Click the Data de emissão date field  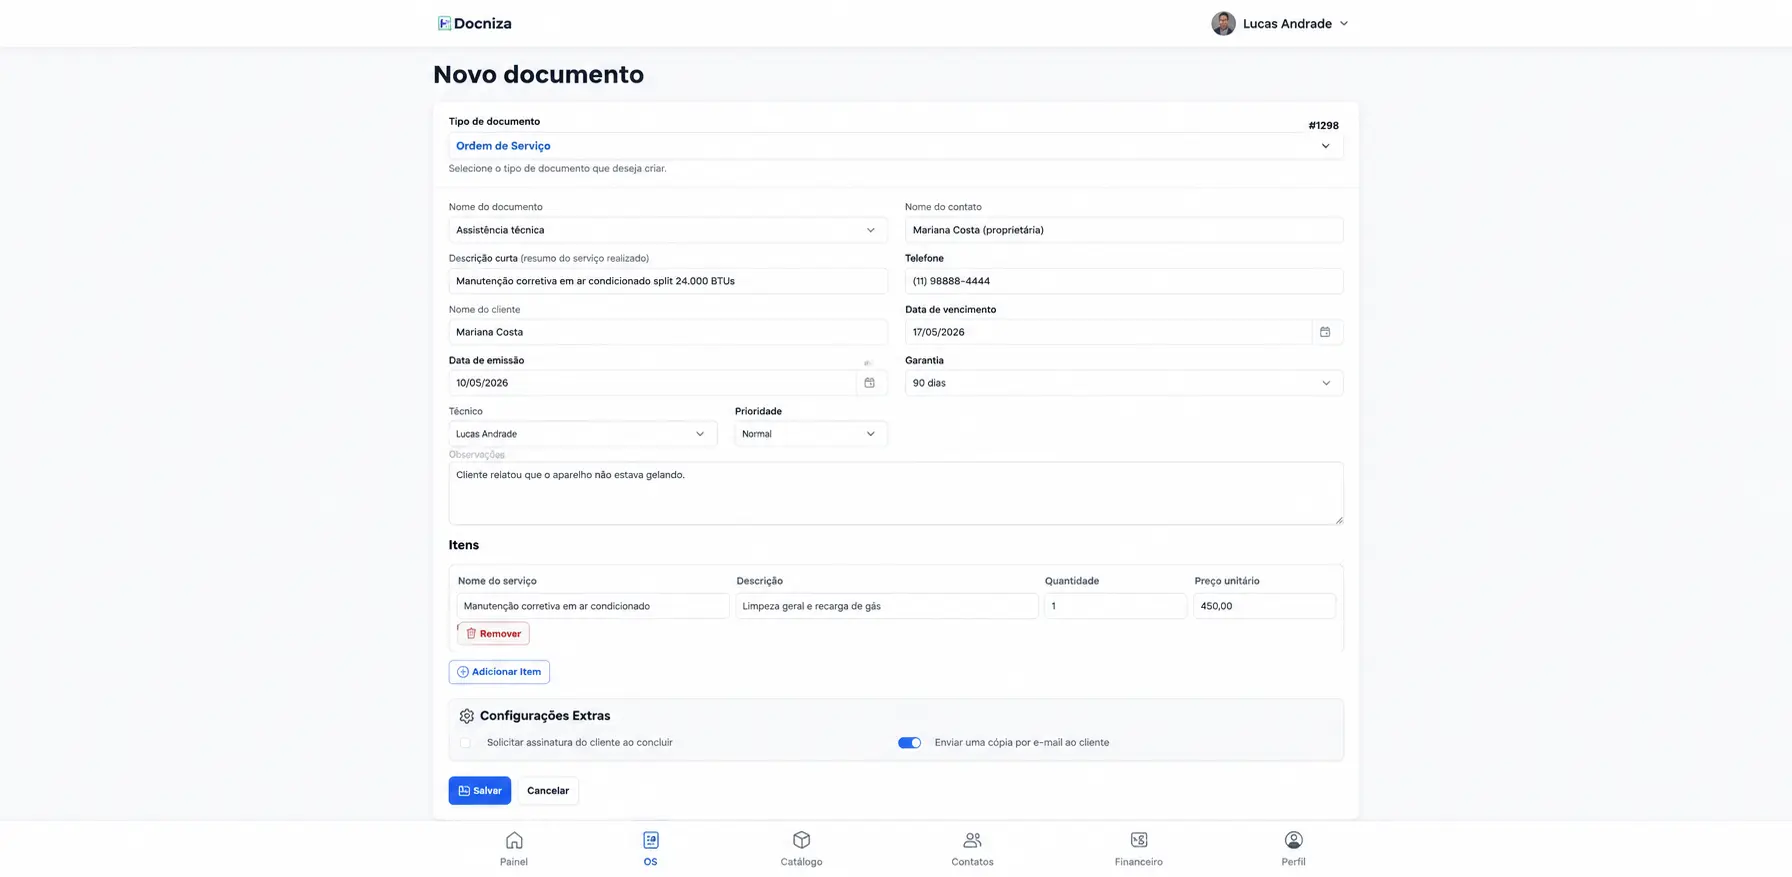(652, 383)
